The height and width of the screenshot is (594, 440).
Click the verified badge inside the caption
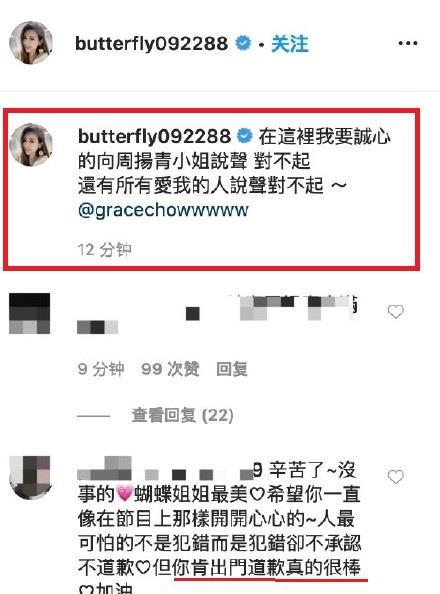click(245, 136)
